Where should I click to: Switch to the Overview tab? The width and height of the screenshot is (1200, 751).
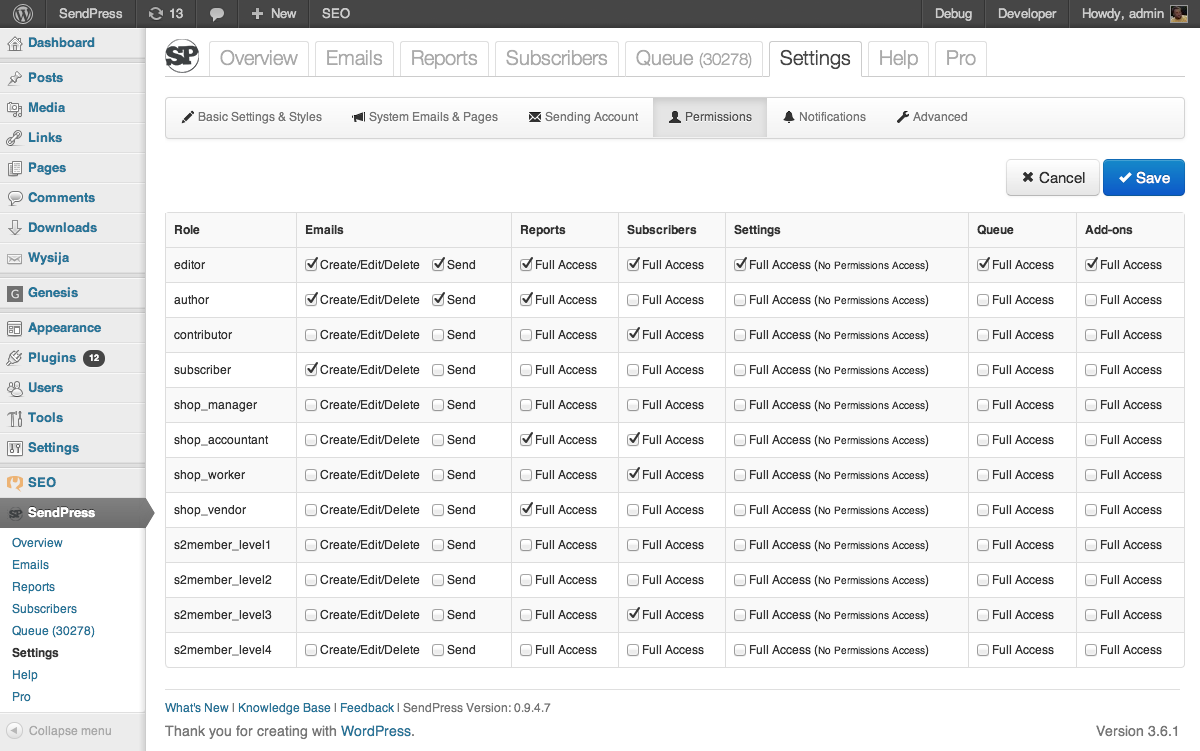pyautogui.click(x=259, y=58)
